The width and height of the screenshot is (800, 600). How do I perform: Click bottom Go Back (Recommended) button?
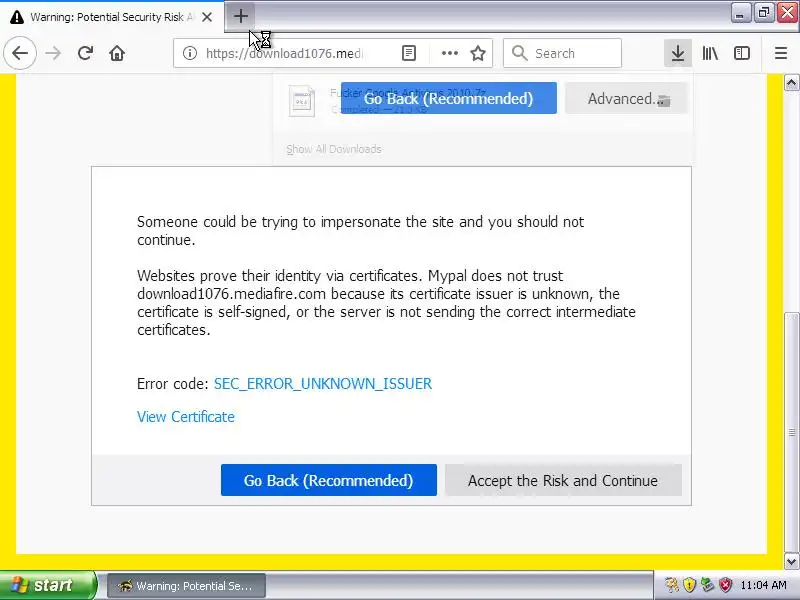click(329, 480)
